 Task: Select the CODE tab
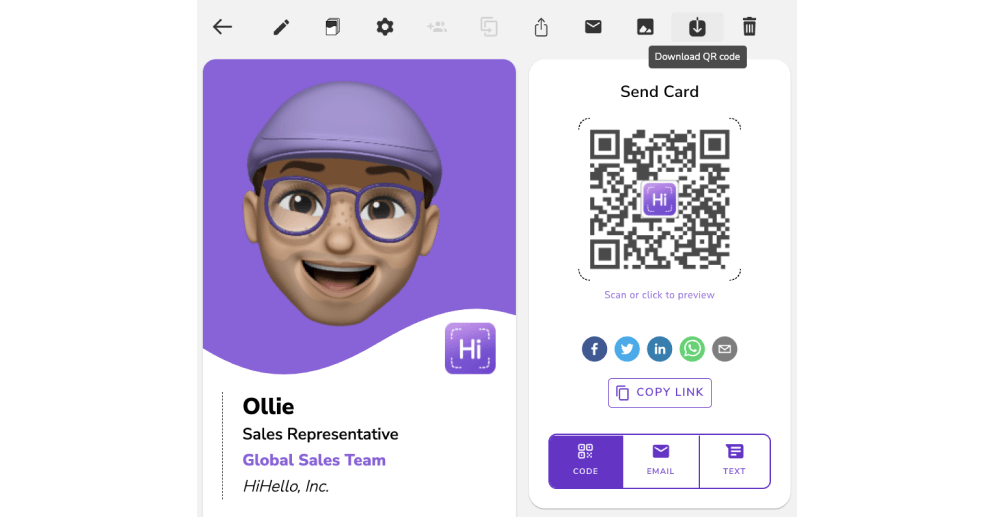586,461
